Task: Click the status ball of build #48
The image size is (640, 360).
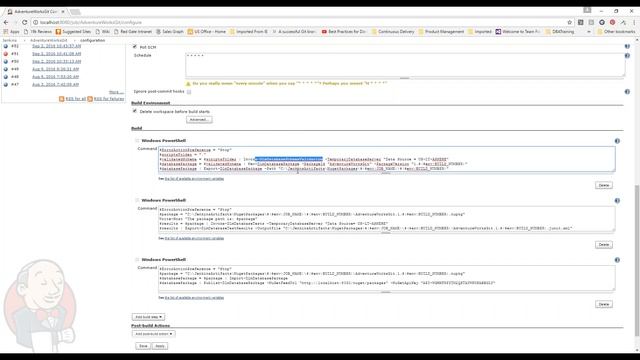Action: [x=6, y=77]
